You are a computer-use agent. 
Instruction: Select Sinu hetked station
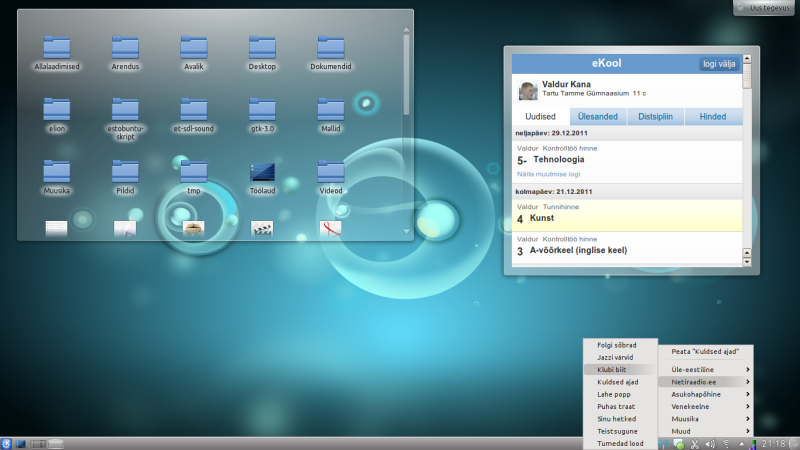pos(620,418)
